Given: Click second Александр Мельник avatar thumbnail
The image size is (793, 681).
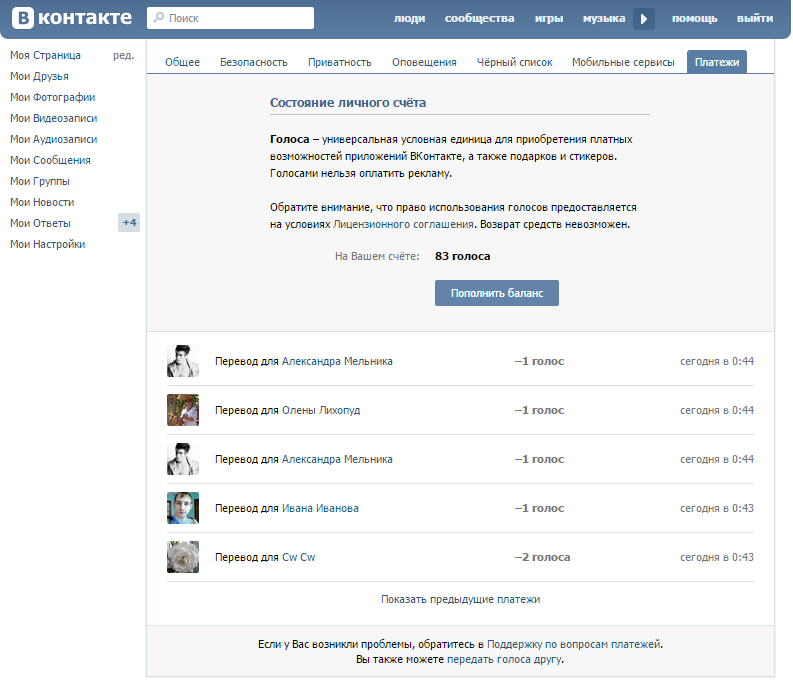Looking at the screenshot, I should (183, 459).
